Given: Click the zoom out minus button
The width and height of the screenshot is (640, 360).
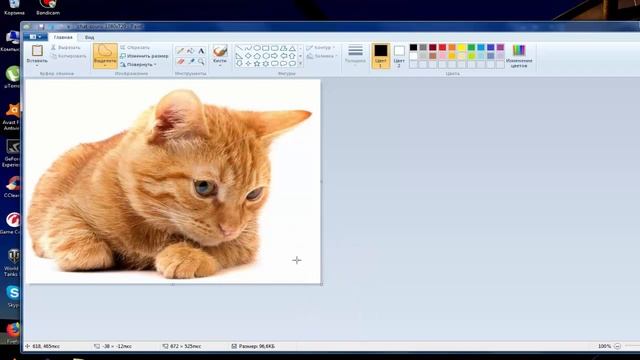Looking at the screenshot, I should (617, 346).
